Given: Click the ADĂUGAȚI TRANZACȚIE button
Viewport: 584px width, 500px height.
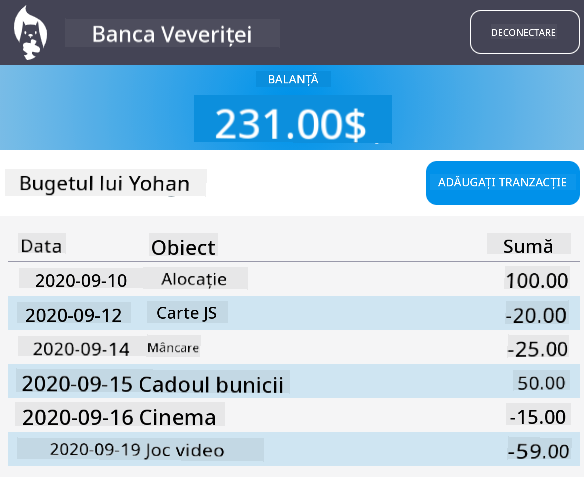Looking at the screenshot, I should [502, 183].
